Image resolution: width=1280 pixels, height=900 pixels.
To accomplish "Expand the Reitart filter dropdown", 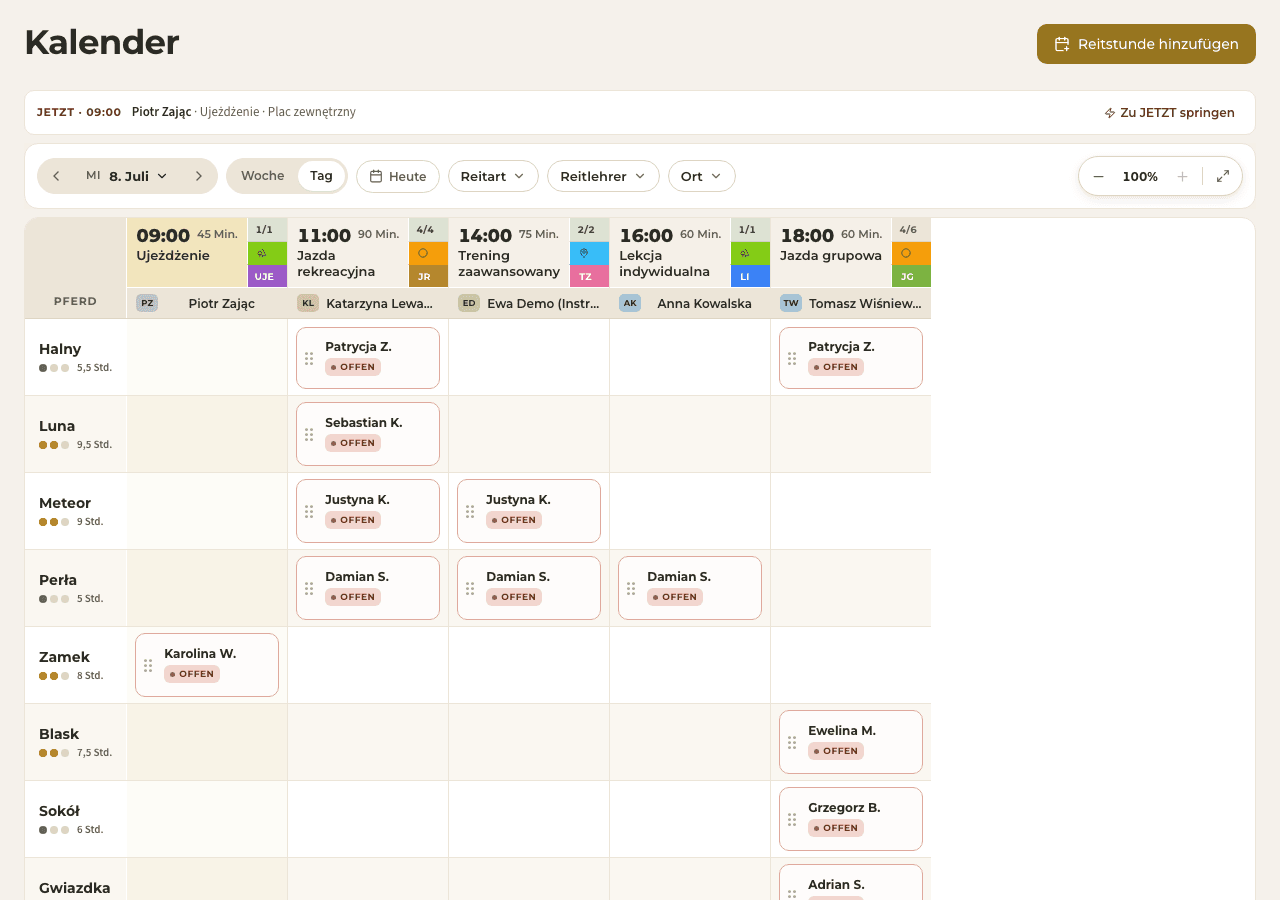I will pos(493,176).
